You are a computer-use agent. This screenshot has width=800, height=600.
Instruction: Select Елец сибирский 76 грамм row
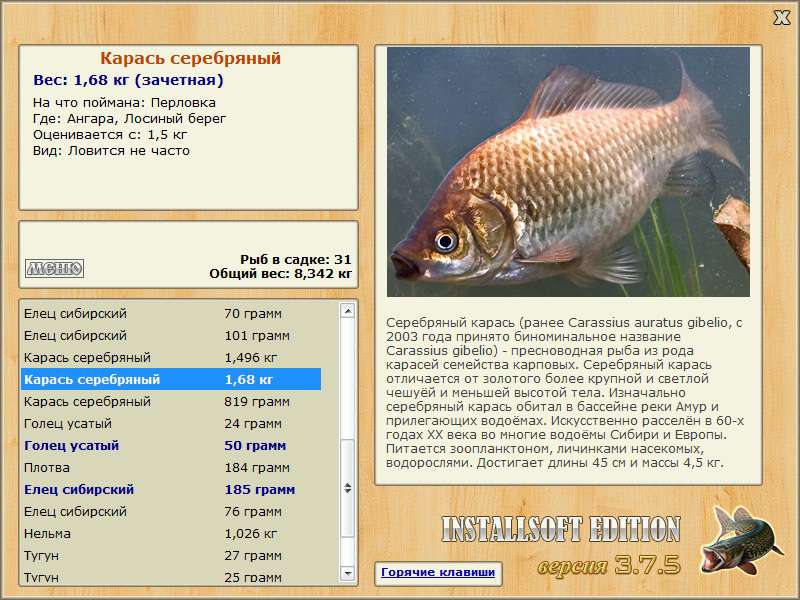171,511
